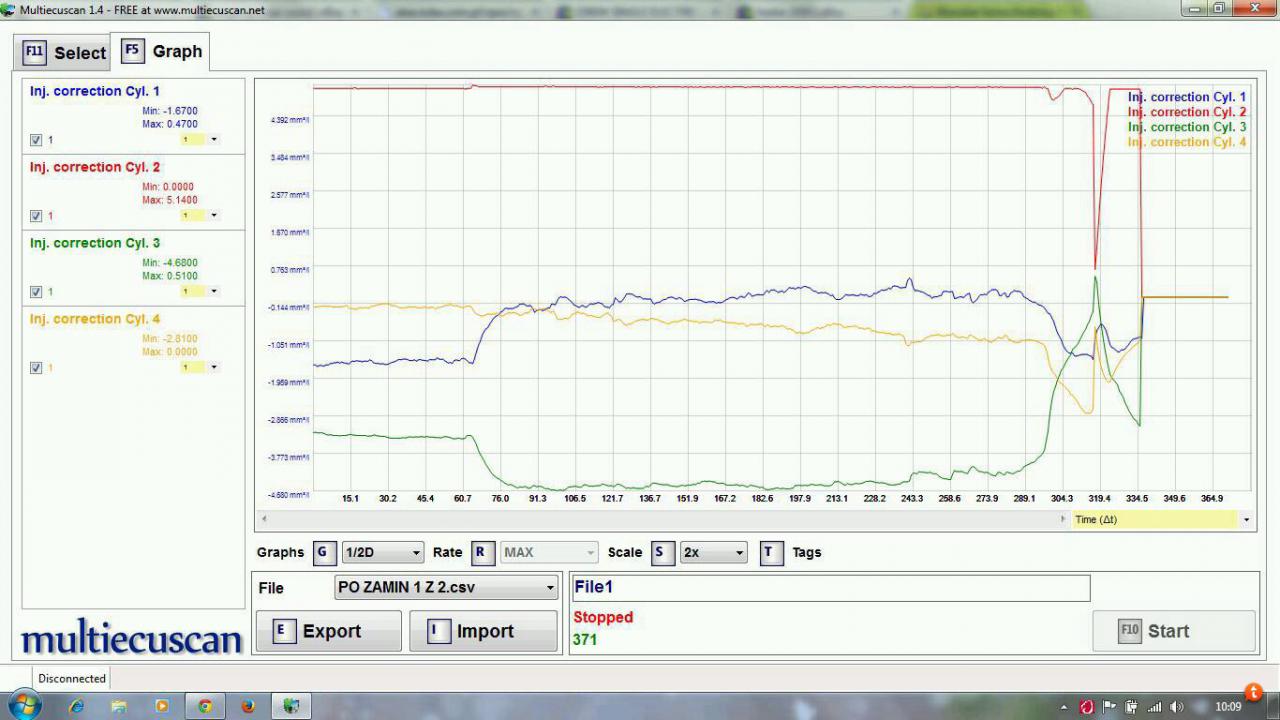Click the Inj. correction Cyl. 1 heading
The width and height of the screenshot is (1280, 720).
click(x=94, y=91)
